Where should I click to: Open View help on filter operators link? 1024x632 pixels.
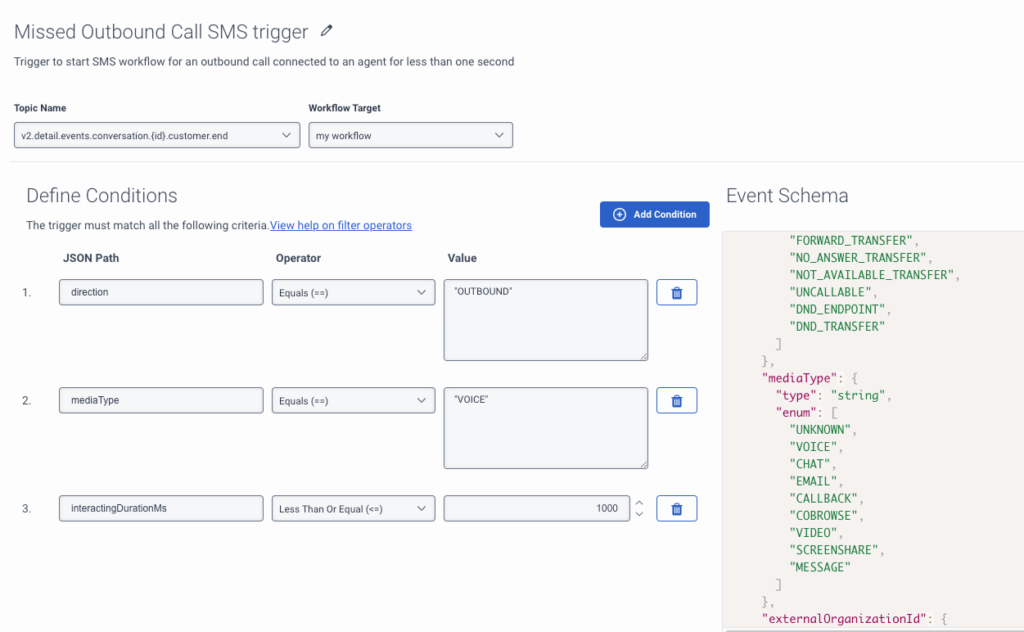click(x=341, y=225)
